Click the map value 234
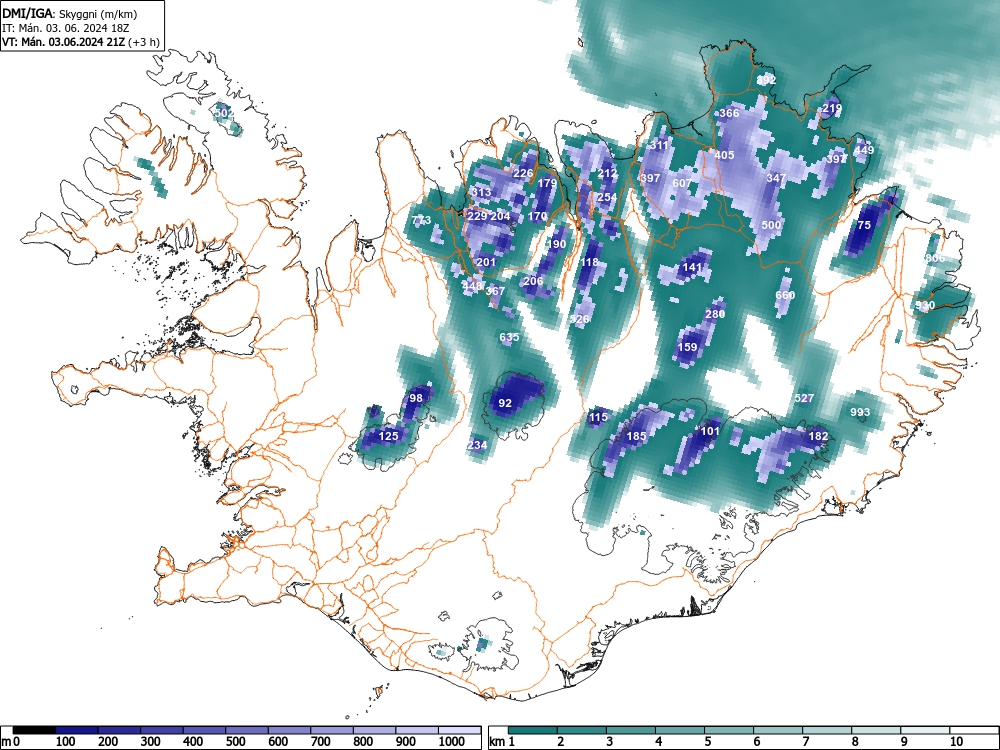Viewport: 1000px width, 750px height. click(x=477, y=445)
